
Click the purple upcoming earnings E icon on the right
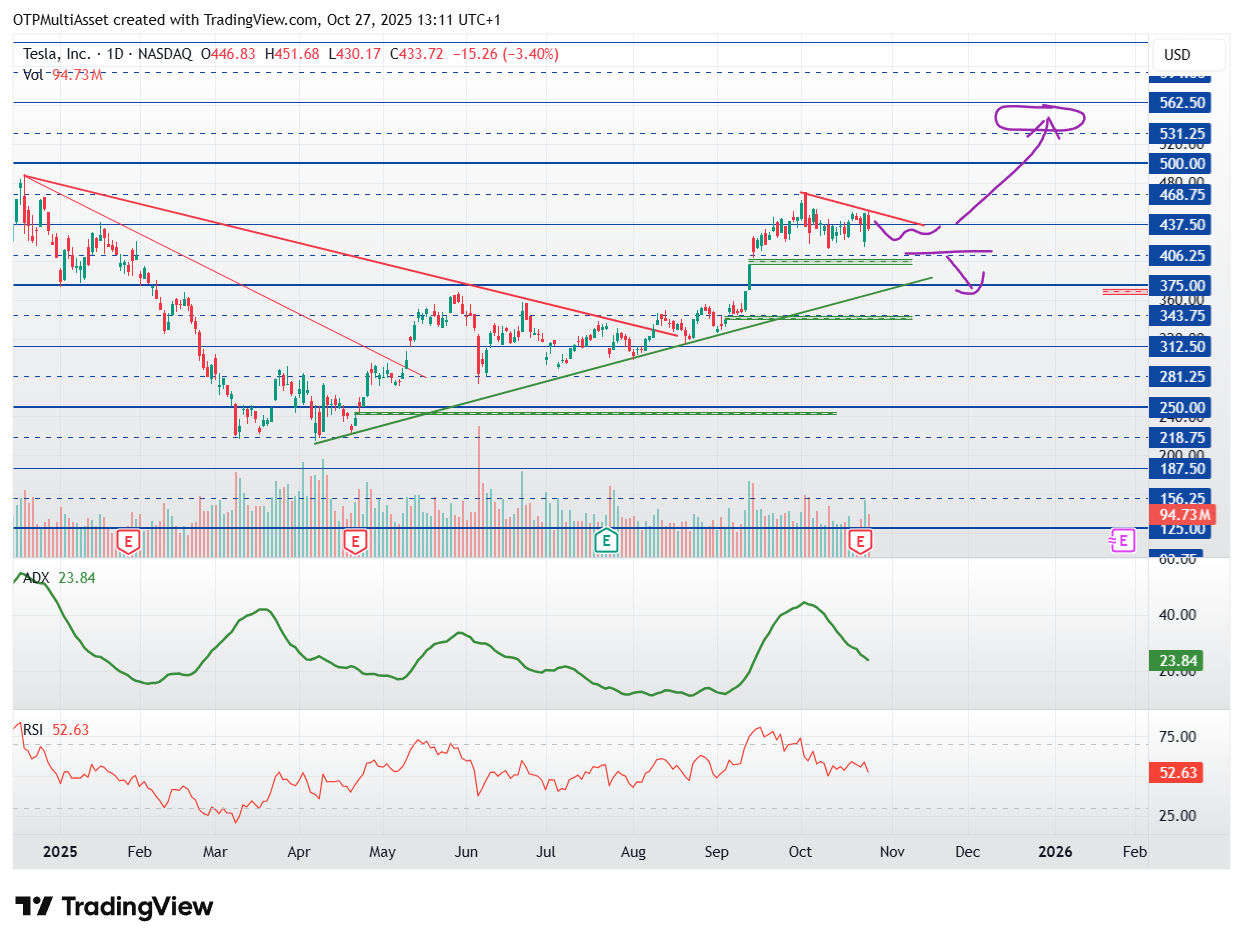click(x=1122, y=540)
